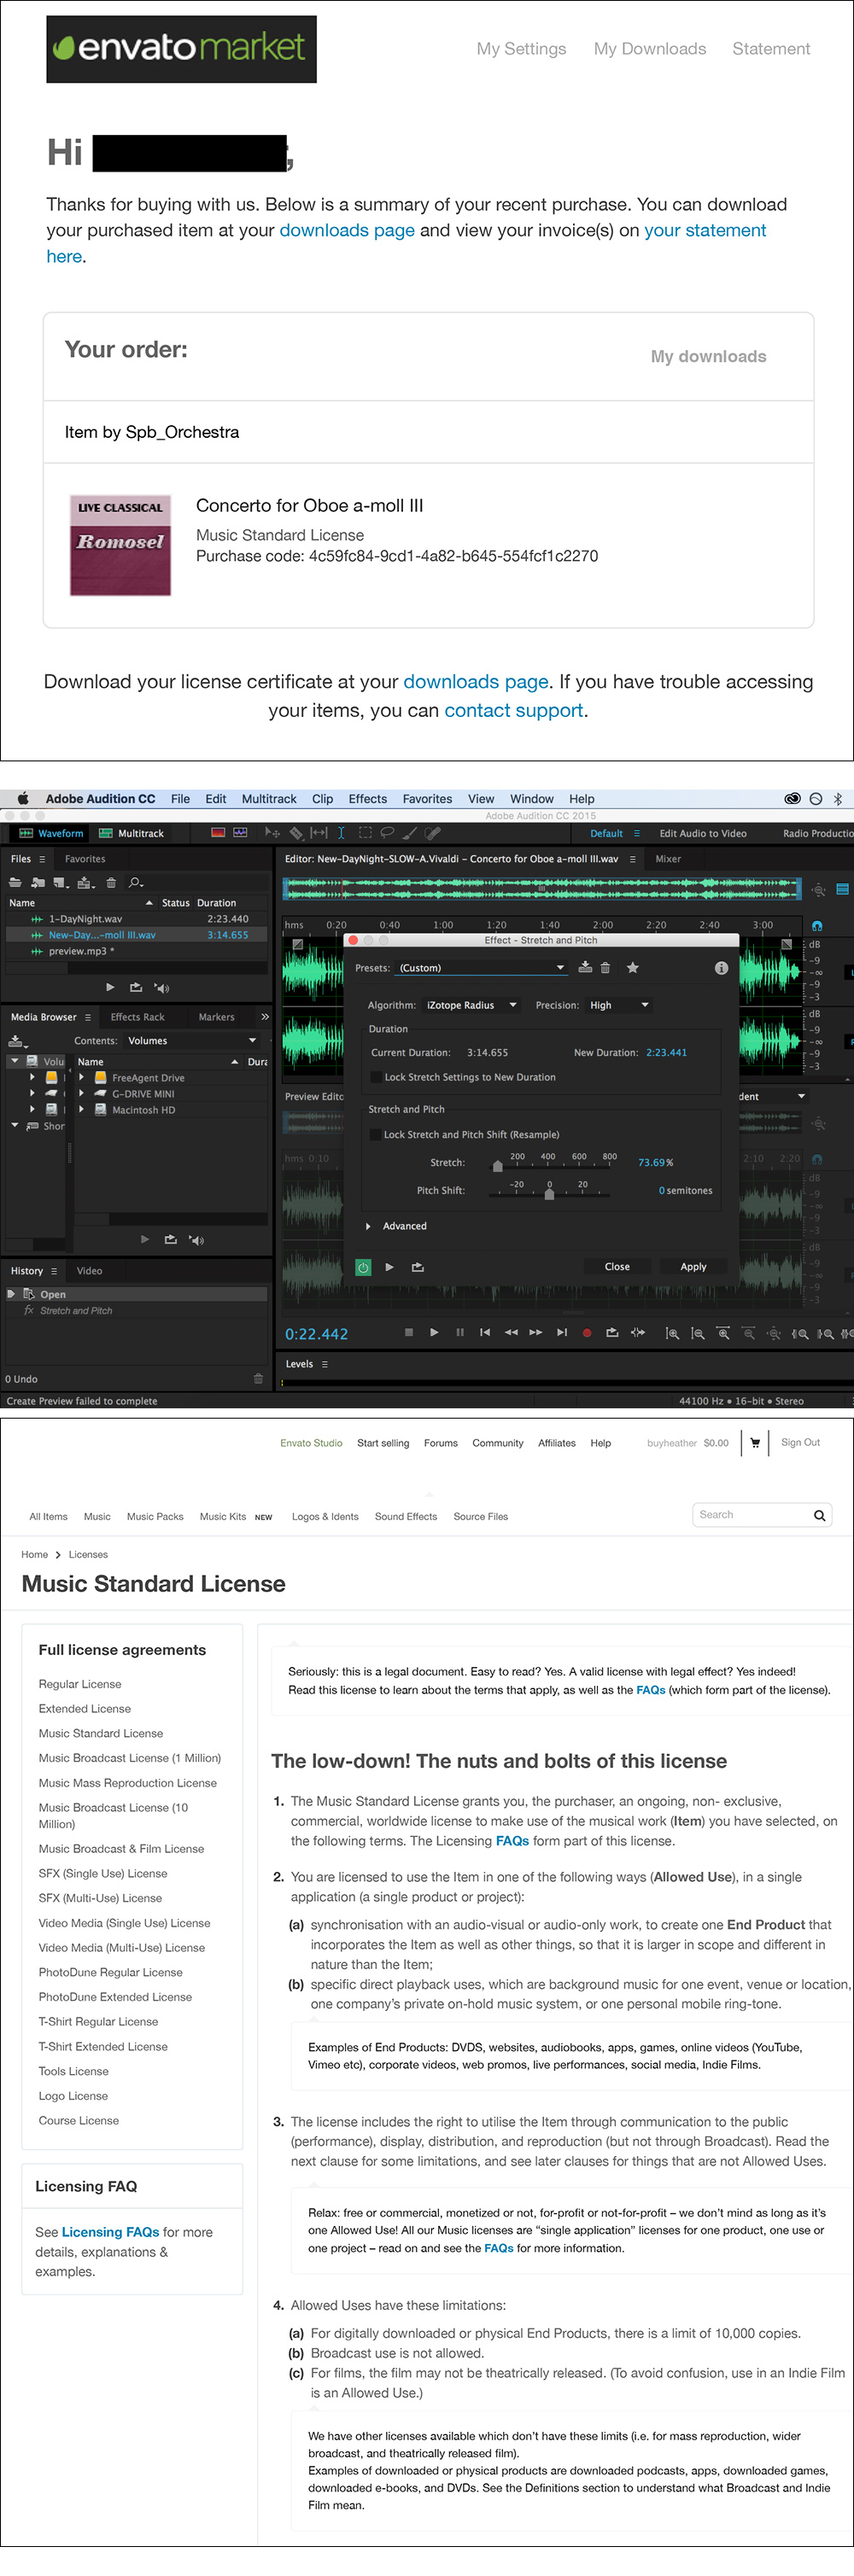Expand the Advanced section
Screen dimensions: 854x2576
click(368, 1226)
